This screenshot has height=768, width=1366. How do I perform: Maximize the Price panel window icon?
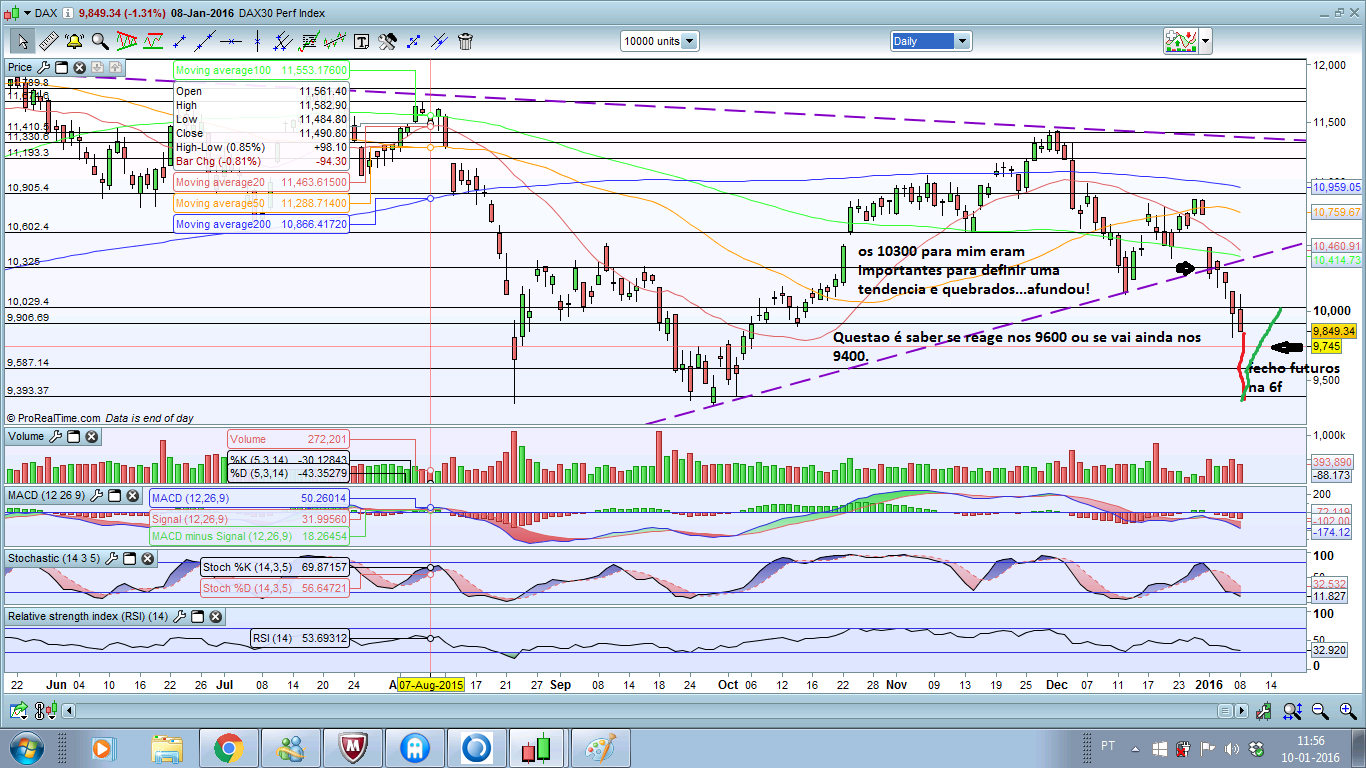[x=61, y=68]
